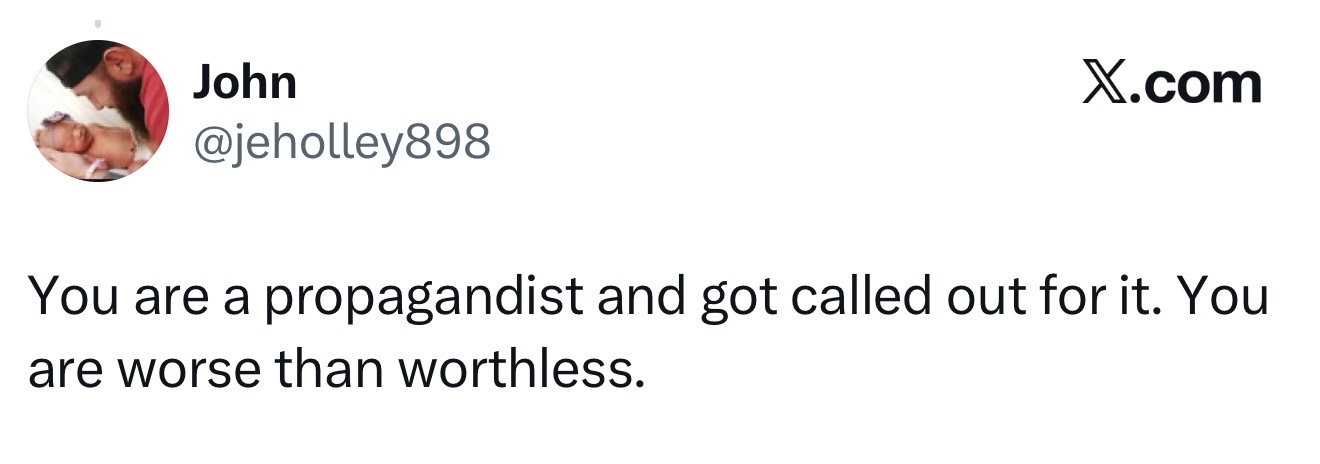1320x464 pixels.
Task: Click the word "than" in the post
Action: pos(326,371)
